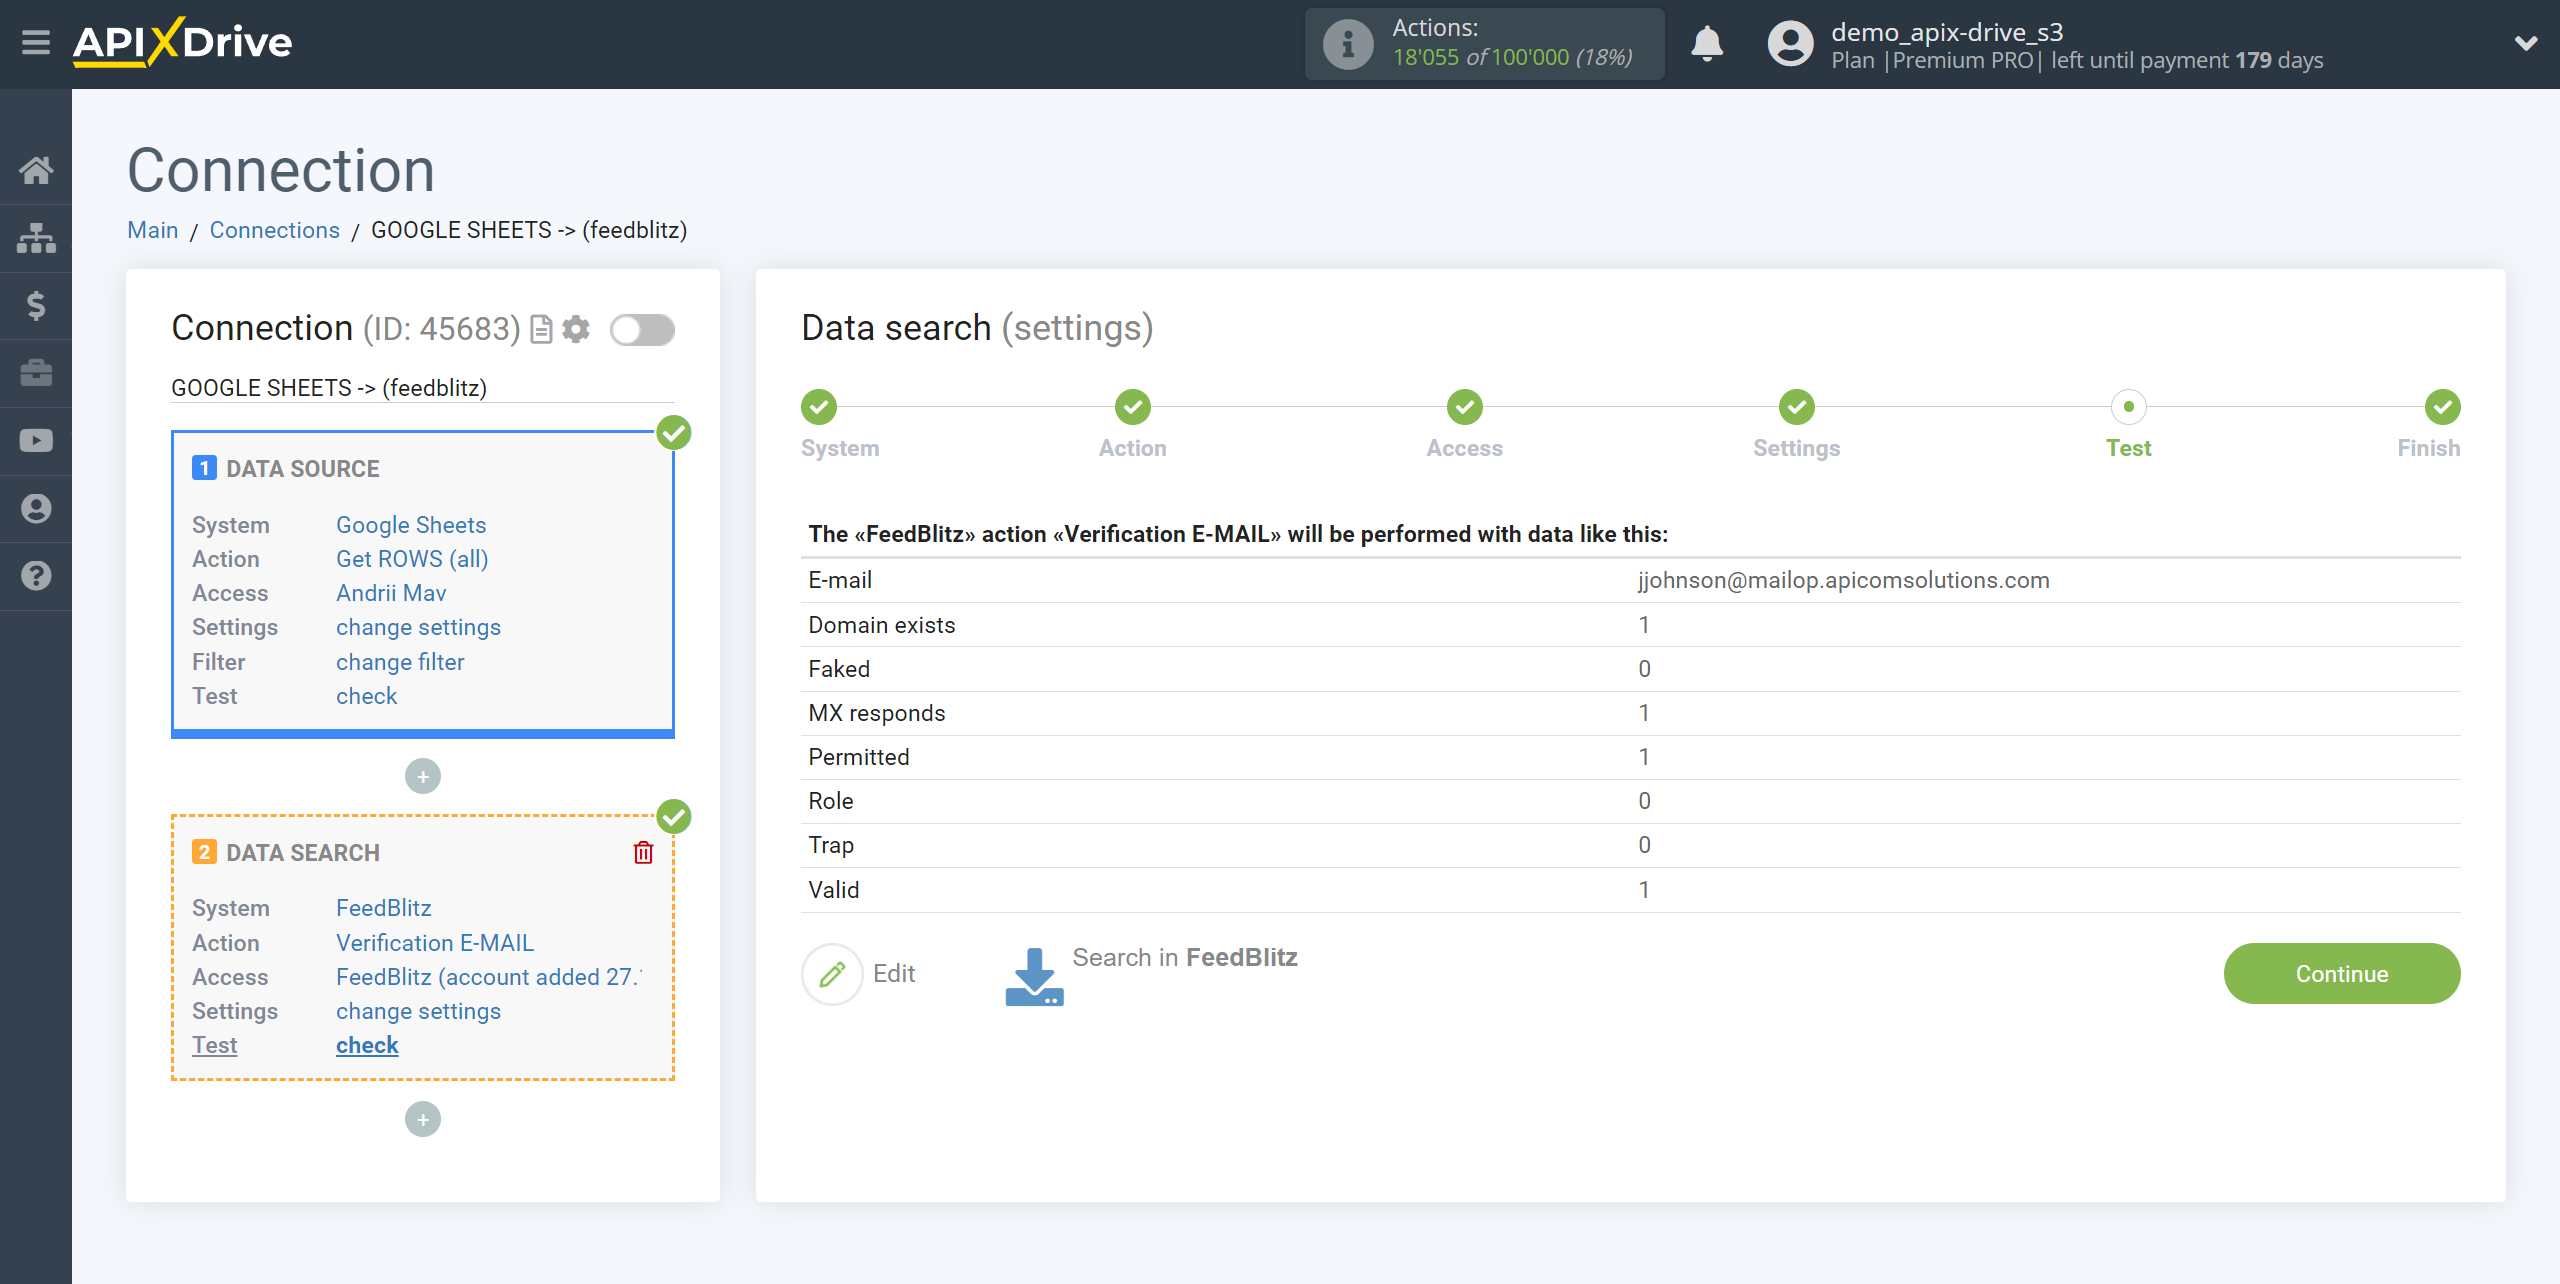Screen dimensions: 2560x1284
Task: Click Get ROWS (all) action link
Action: pyautogui.click(x=412, y=559)
